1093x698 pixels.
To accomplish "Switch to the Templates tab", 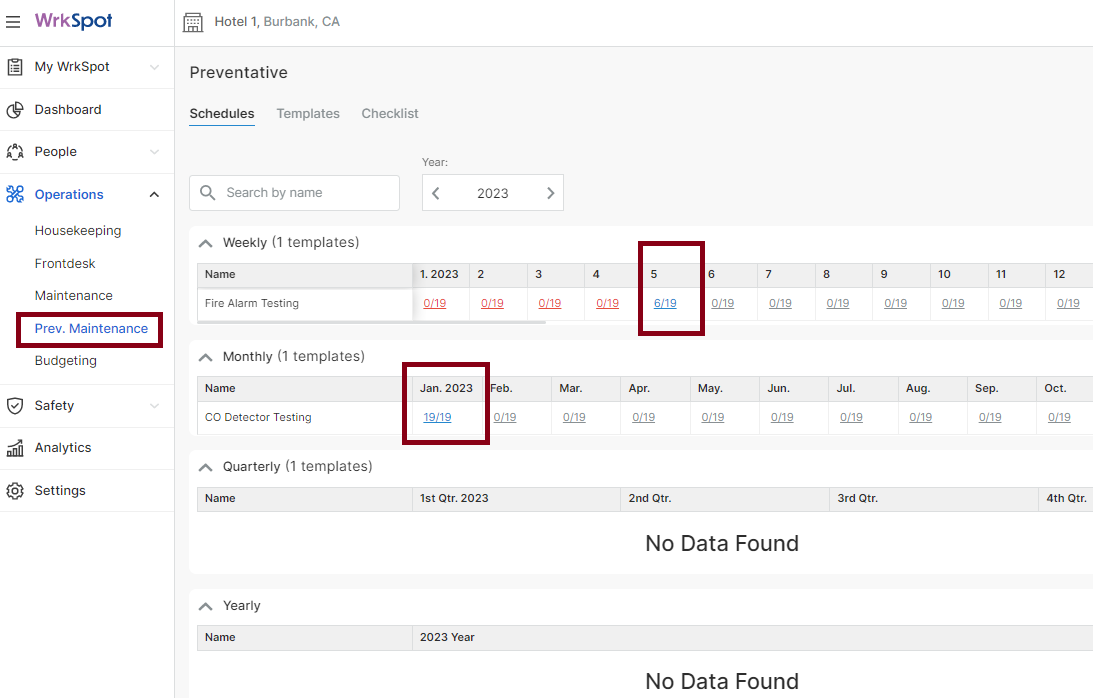I will (307, 113).
